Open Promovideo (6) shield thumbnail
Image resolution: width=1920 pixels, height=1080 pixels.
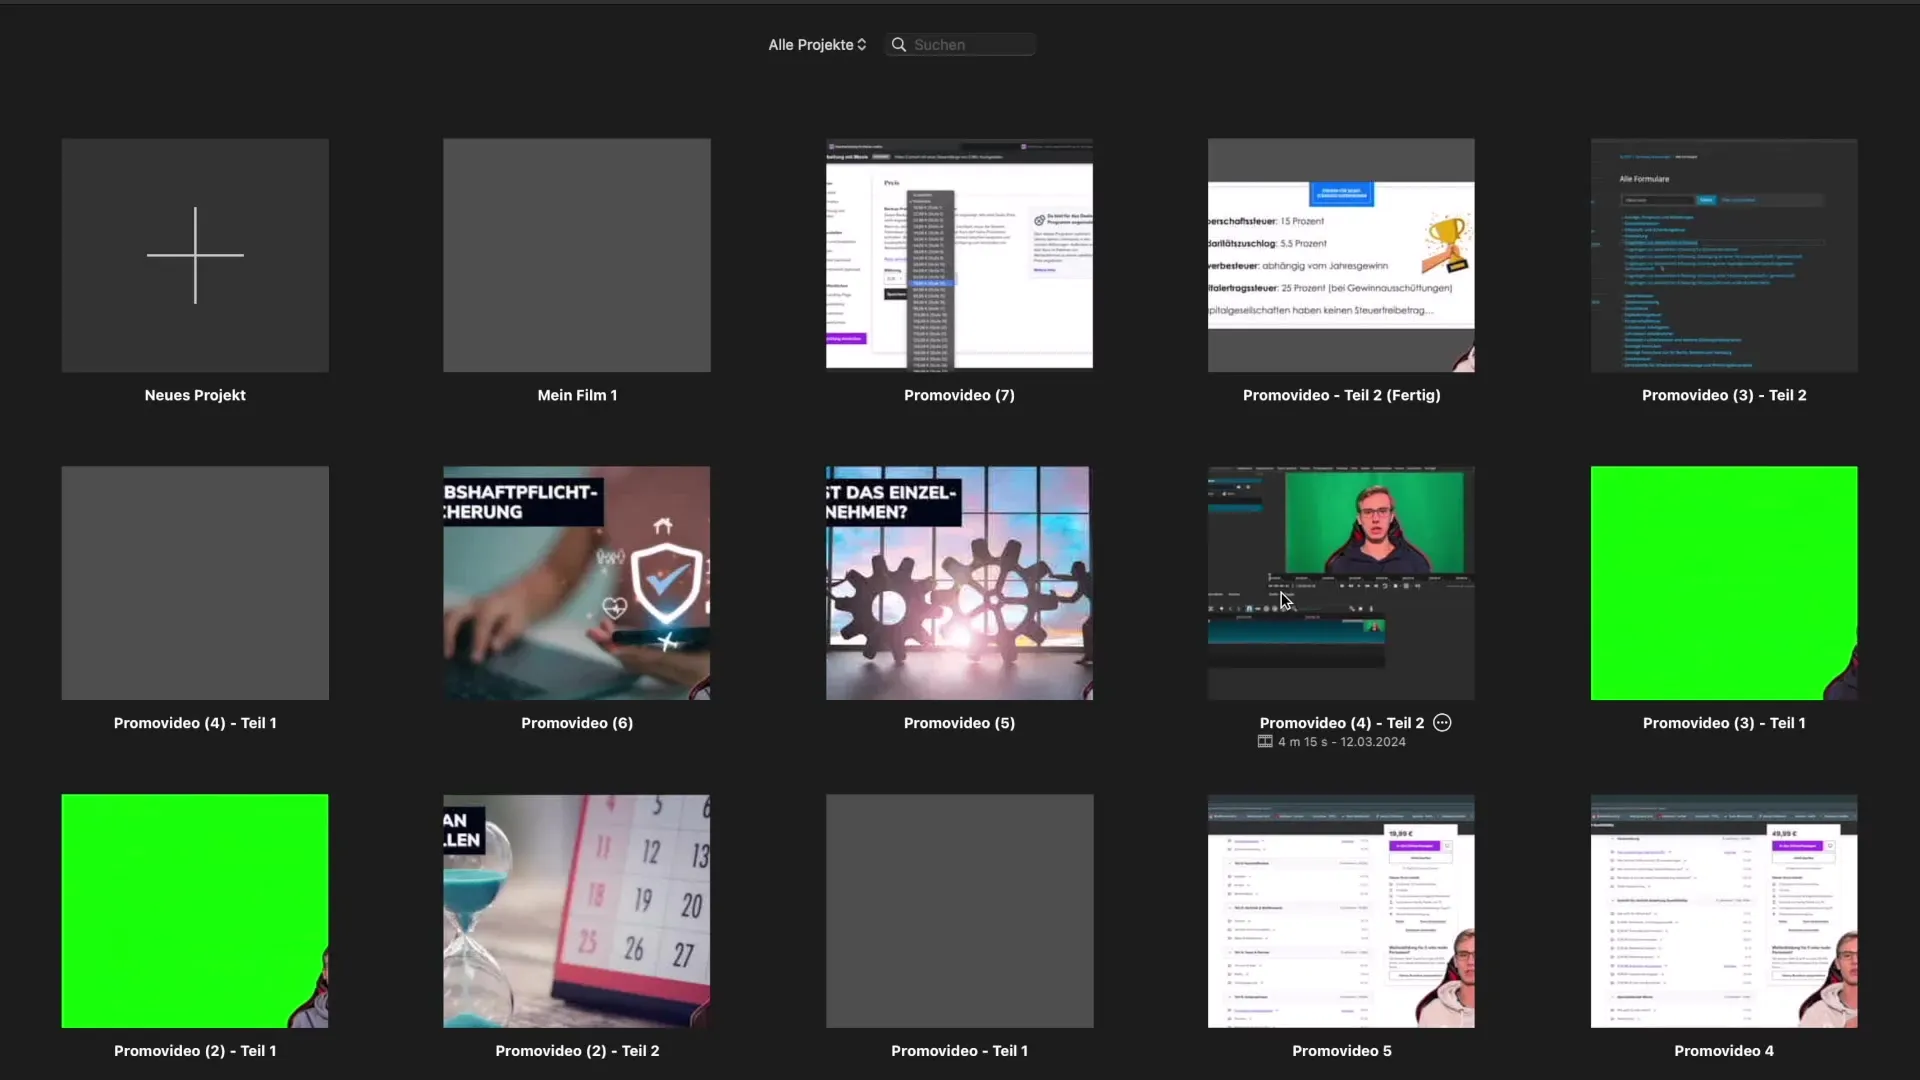pyautogui.click(x=577, y=583)
